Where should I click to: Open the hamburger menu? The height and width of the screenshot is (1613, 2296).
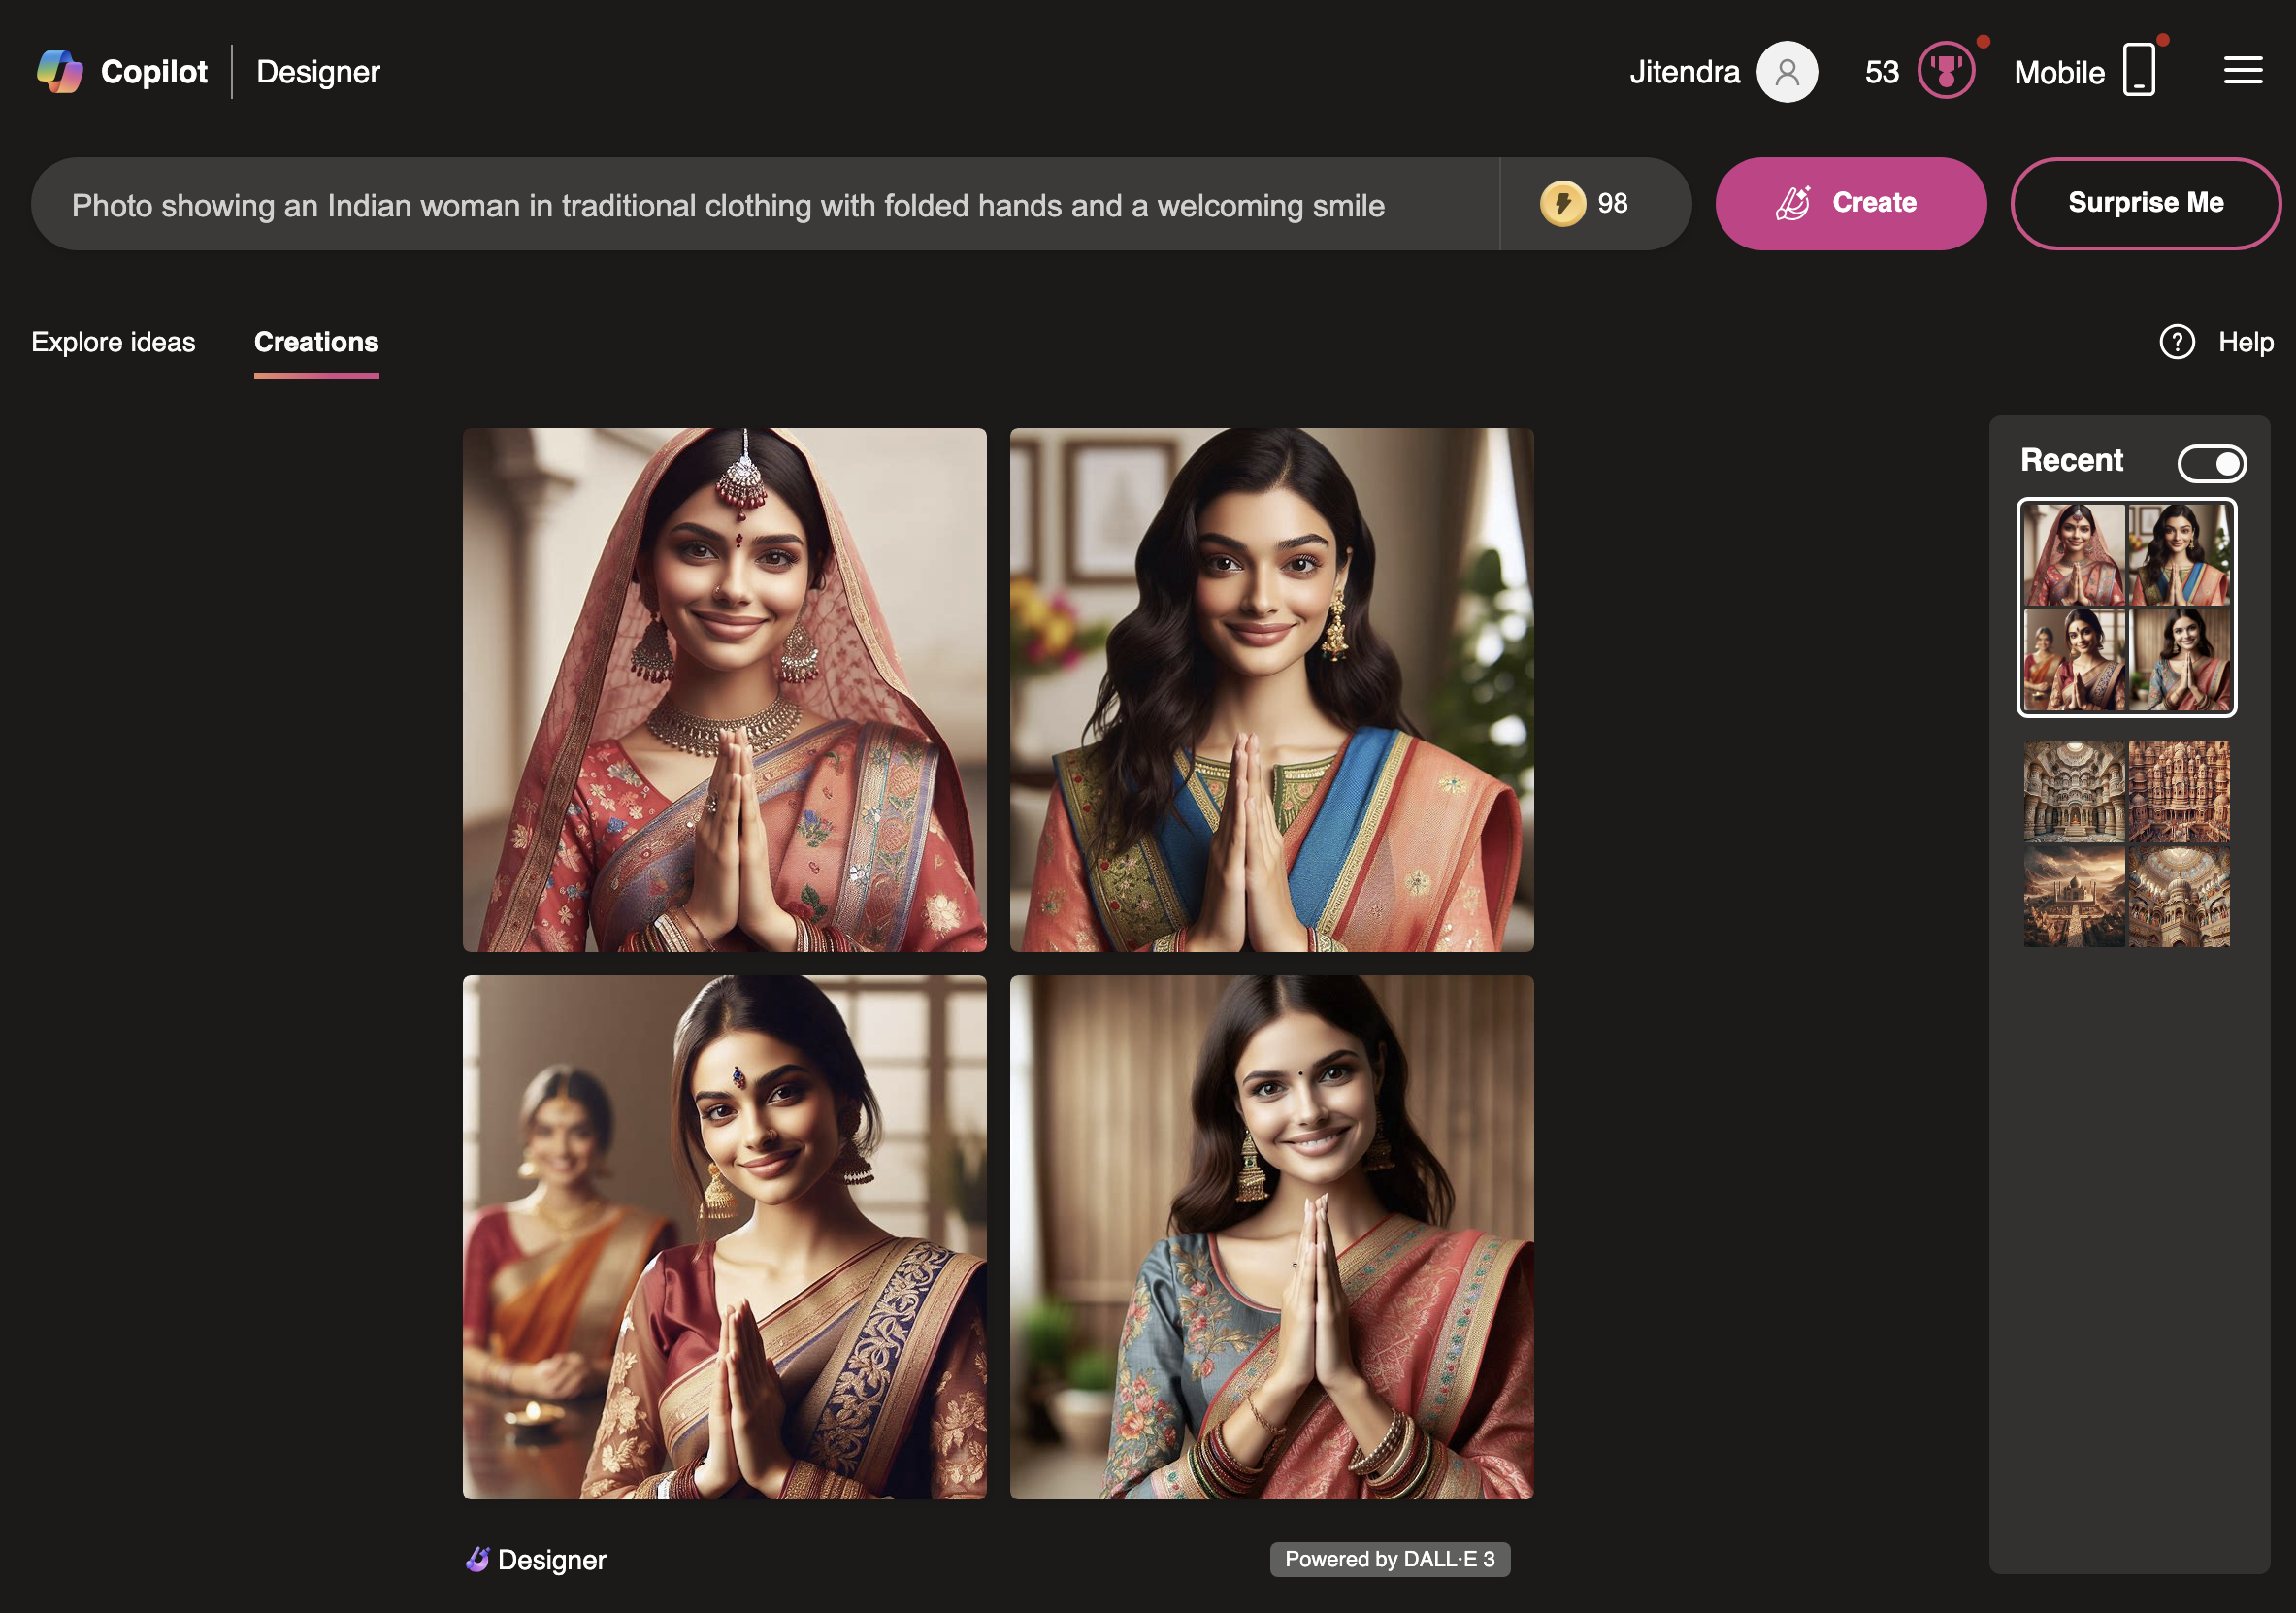tap(2243, 70)
